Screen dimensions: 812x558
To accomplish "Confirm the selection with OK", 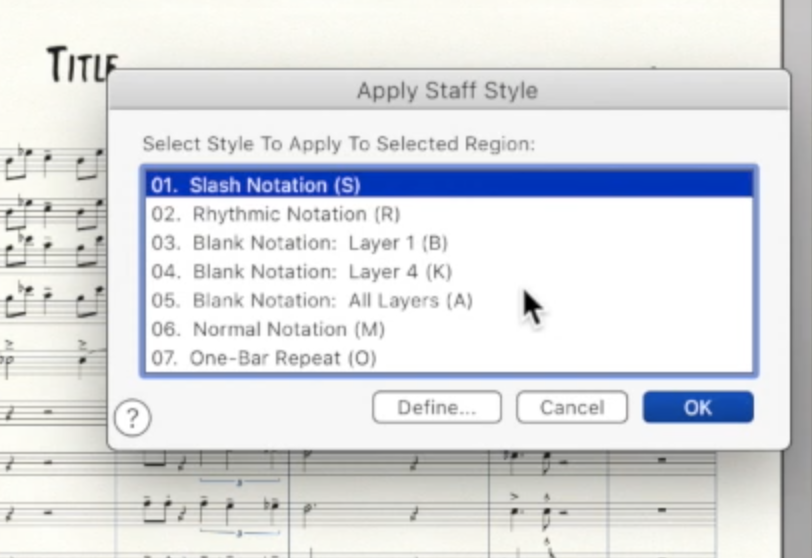I will pos(698,407).
